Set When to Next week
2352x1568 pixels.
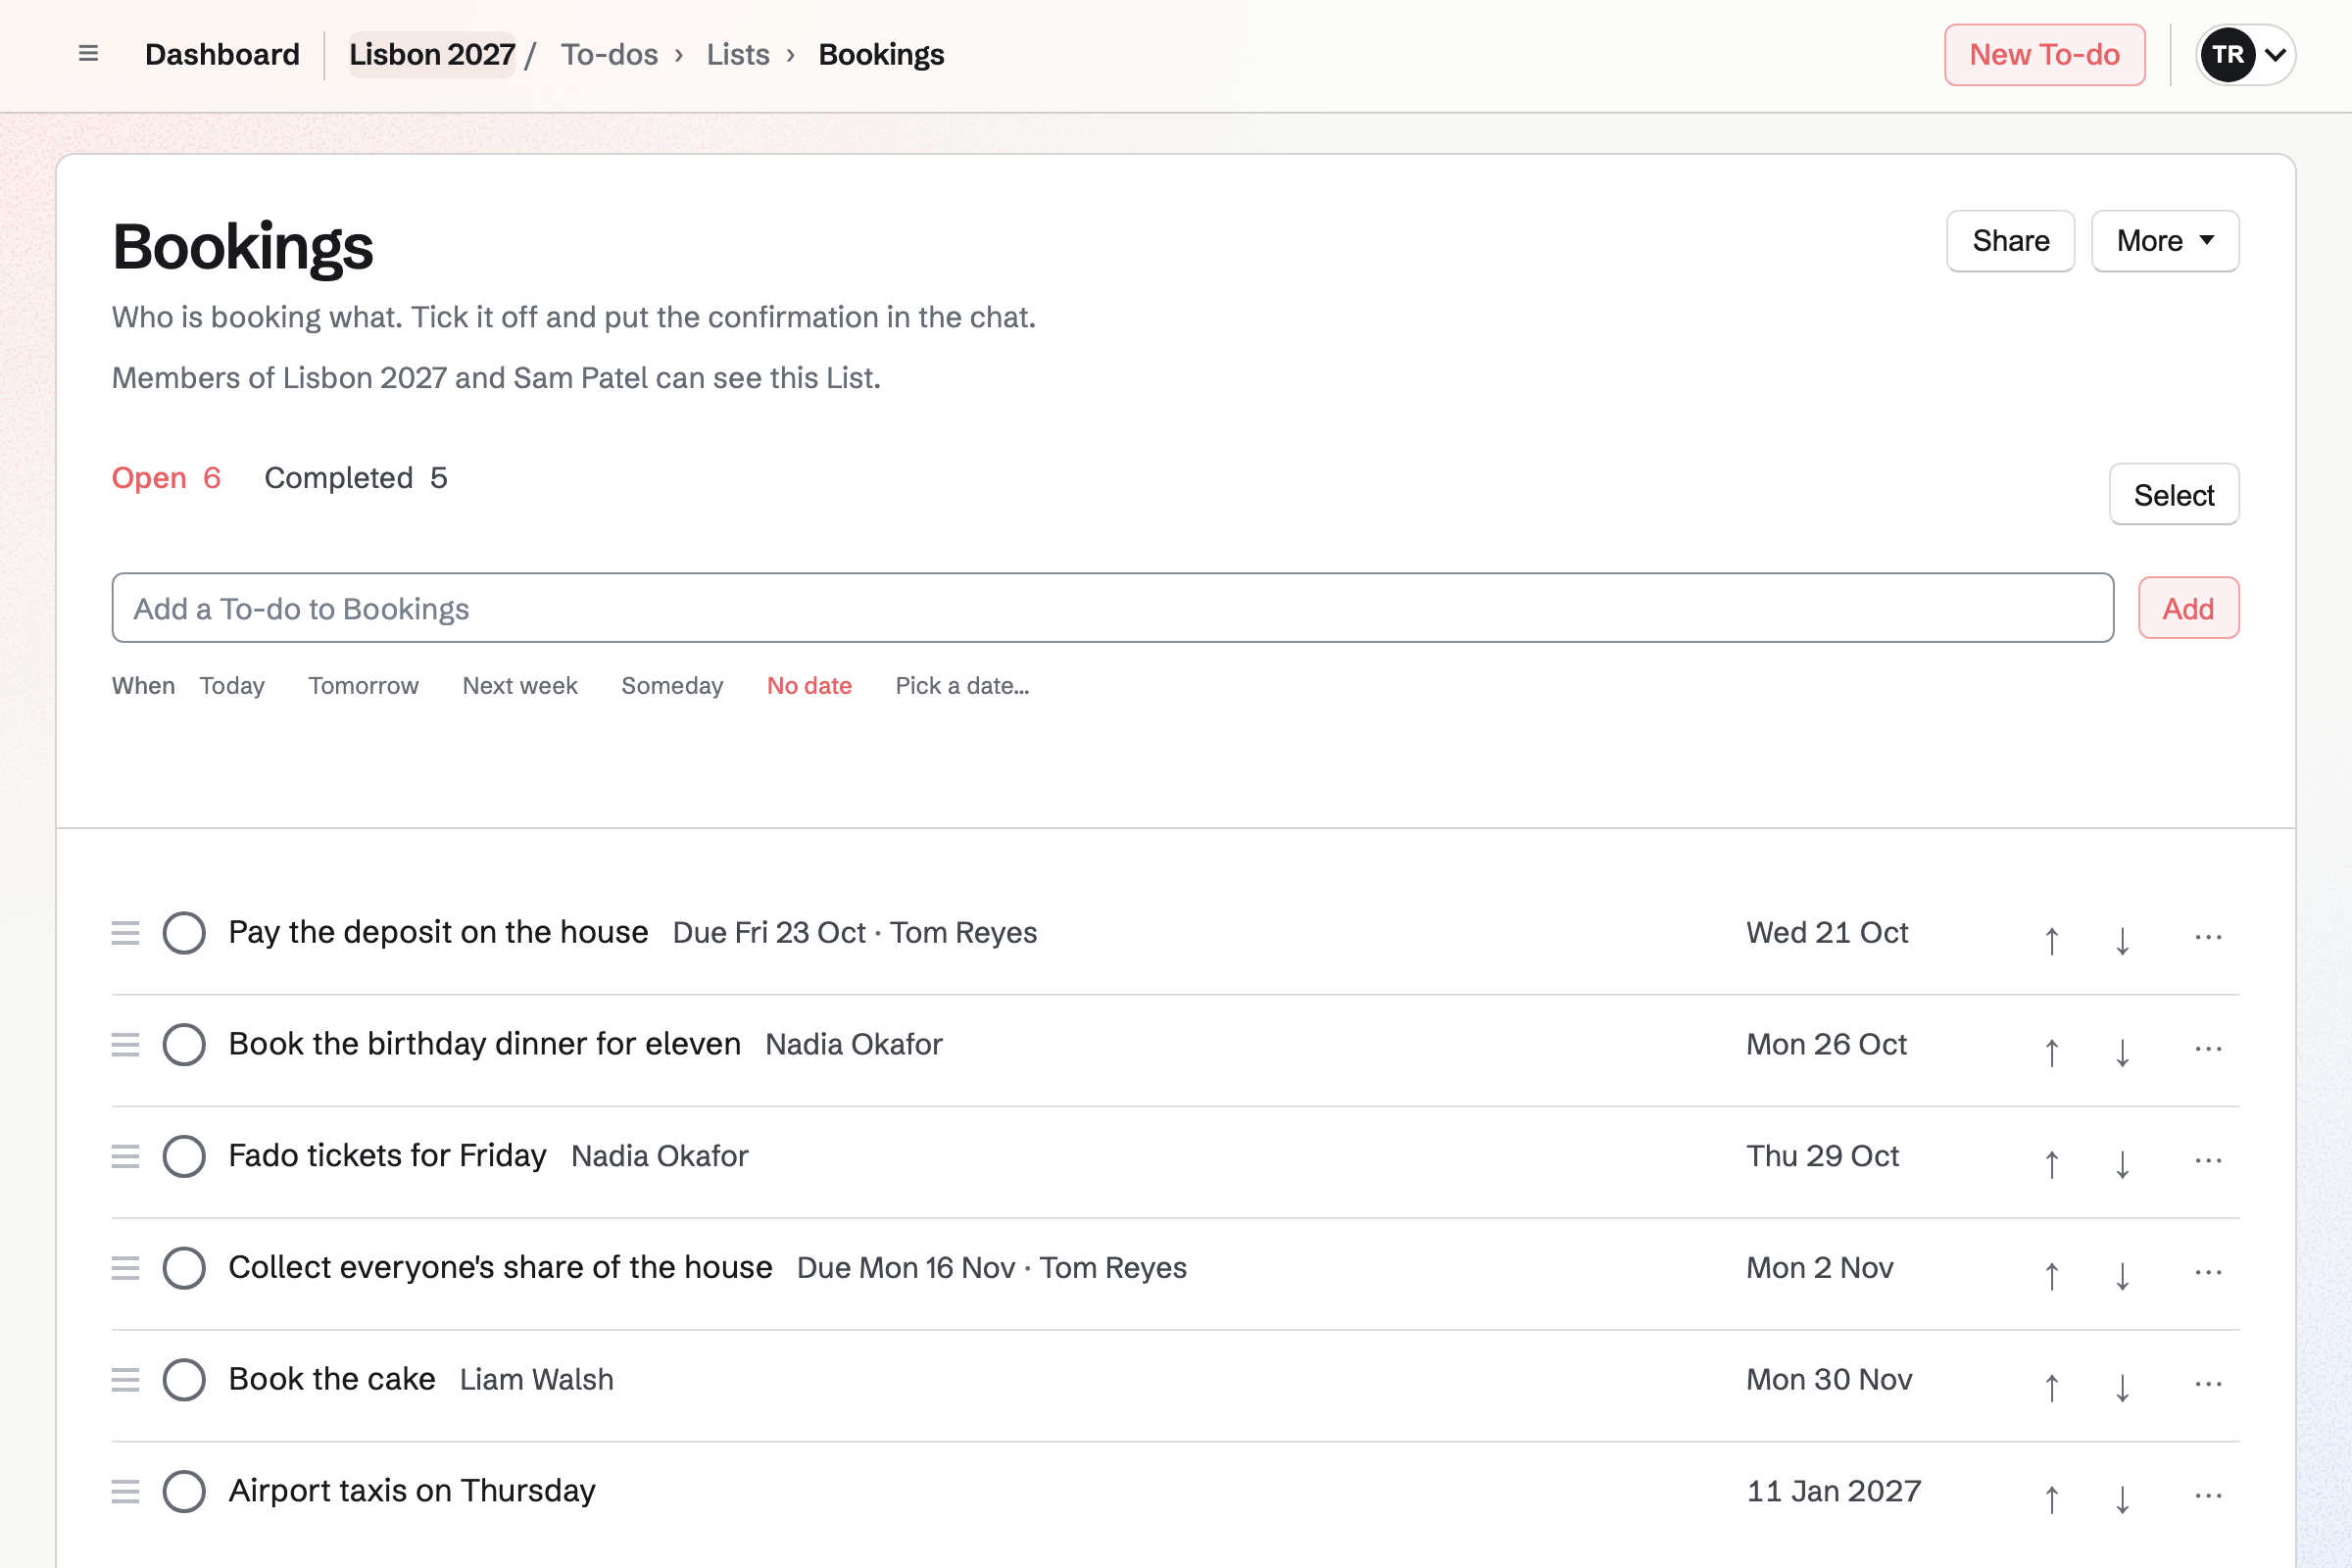520,686
